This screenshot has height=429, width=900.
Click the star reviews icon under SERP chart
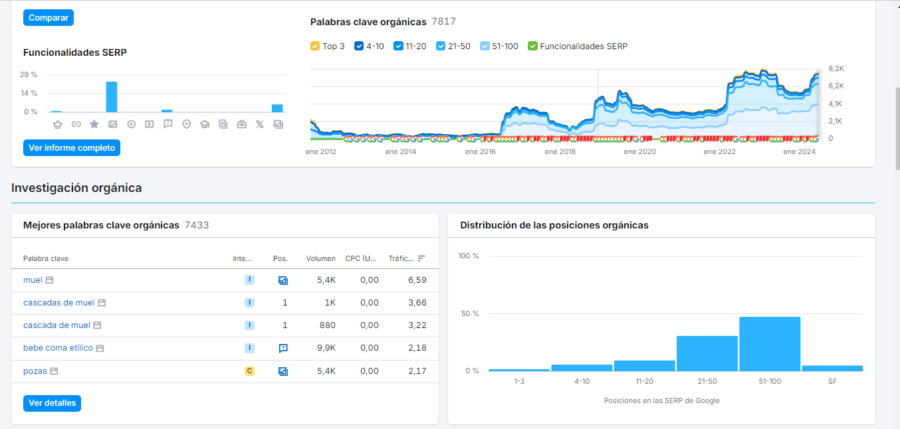coord(94,124)
